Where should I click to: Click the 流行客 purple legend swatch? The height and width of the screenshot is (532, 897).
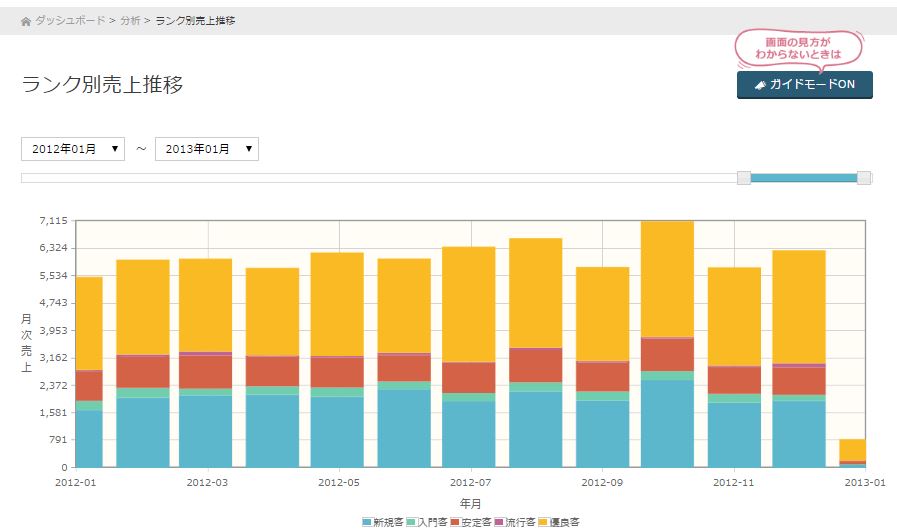[499, 522]
